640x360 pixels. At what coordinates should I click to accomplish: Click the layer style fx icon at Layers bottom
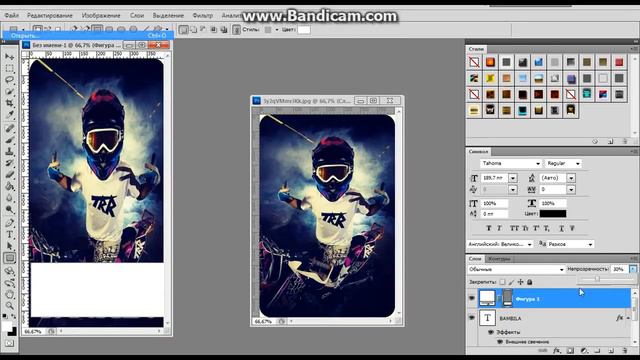coord(556,350)
